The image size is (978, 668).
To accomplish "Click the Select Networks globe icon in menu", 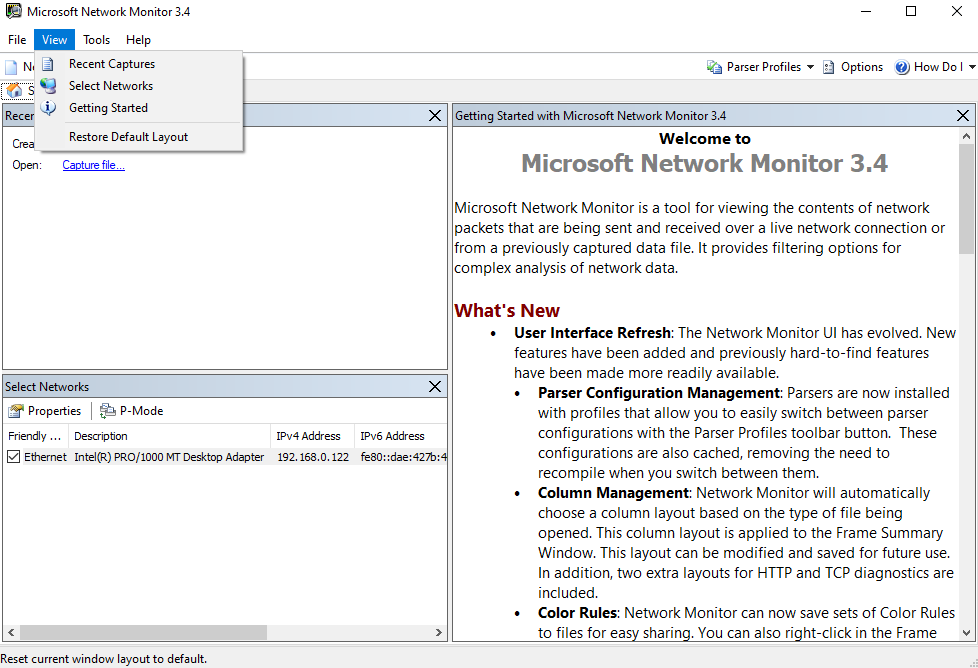I will pyautogui.click(x=48, y=86).
